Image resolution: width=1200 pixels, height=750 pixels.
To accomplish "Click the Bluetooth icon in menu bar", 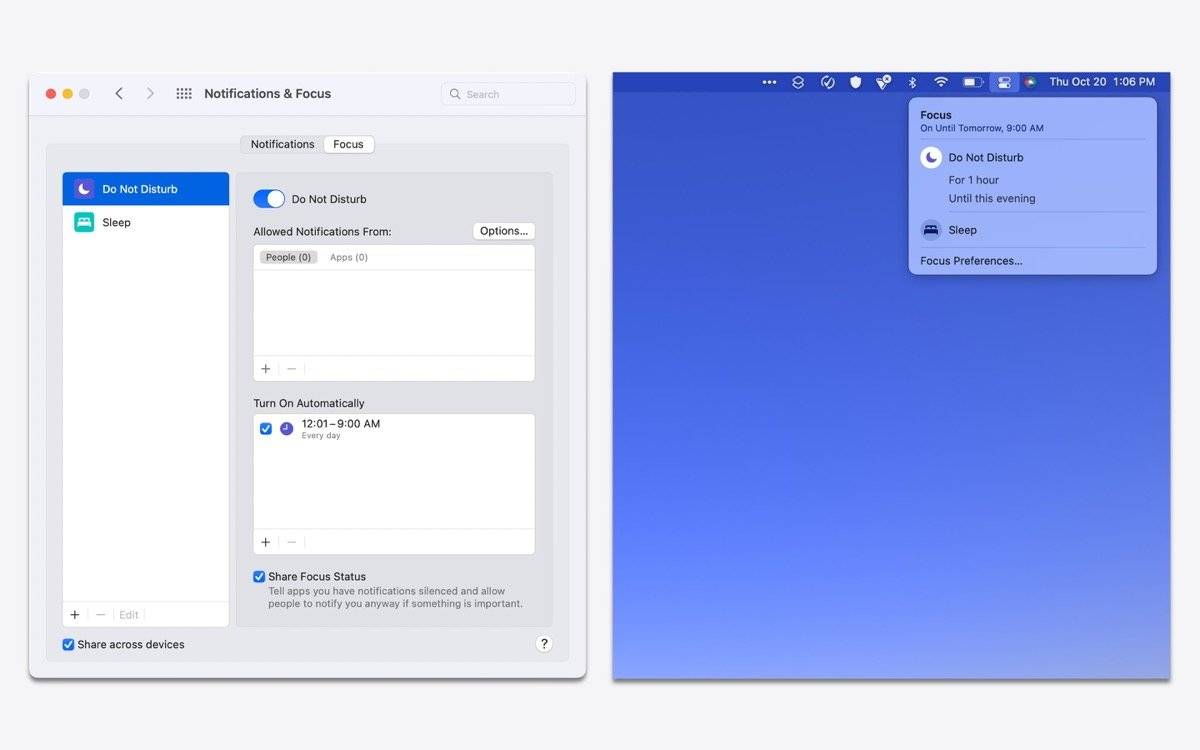I will [912, 82].
